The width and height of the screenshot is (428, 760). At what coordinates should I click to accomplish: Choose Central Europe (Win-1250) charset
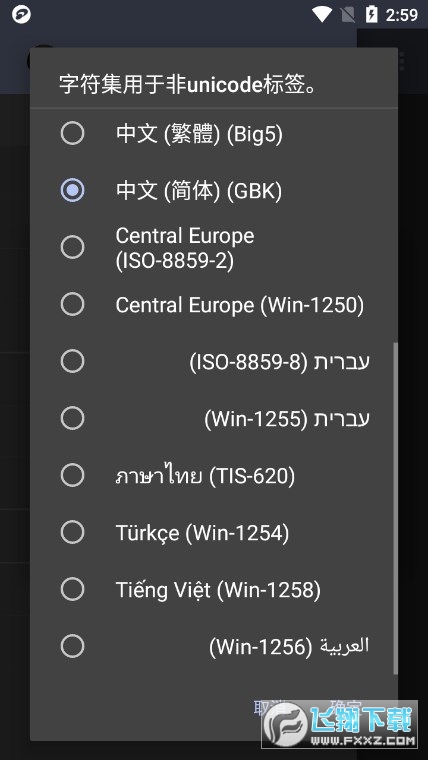coord(214,304)
